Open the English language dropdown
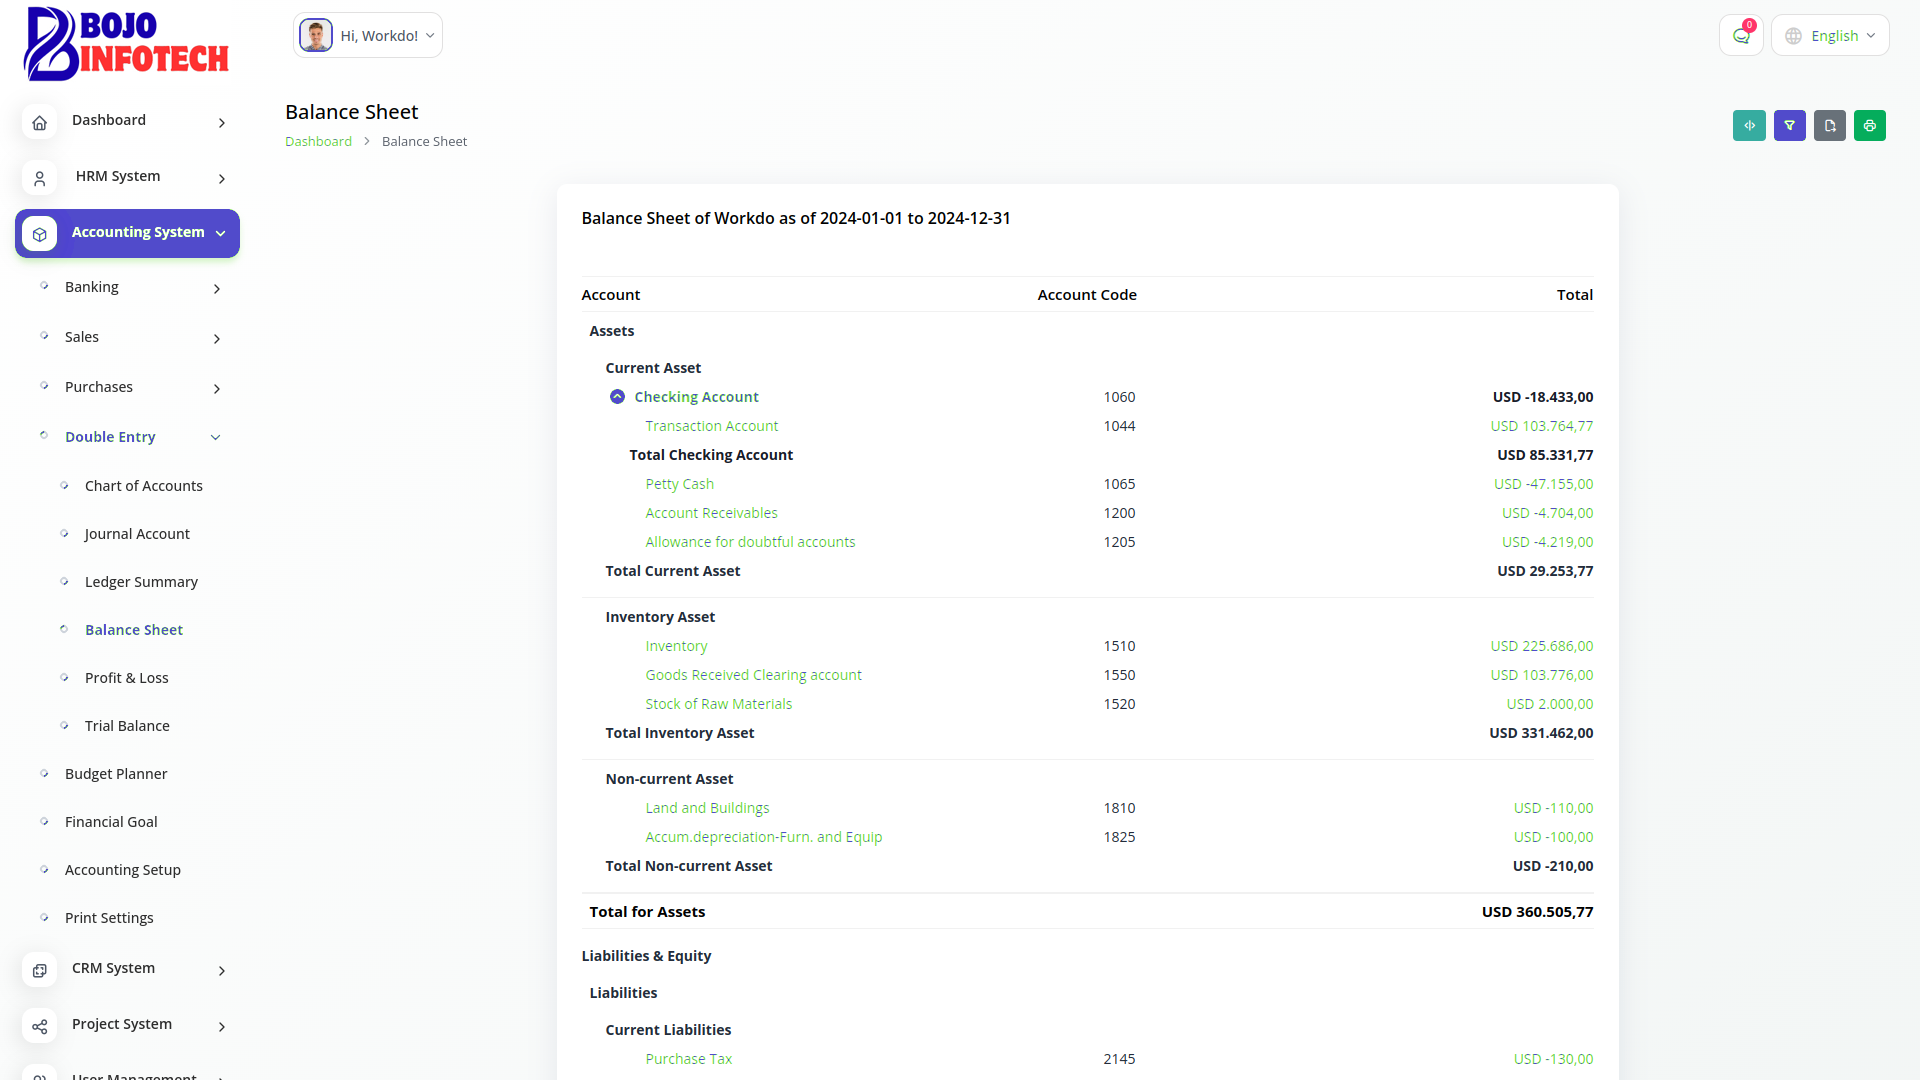Image resolution: width=1920 pixels, height=1080 pixels. (1830, 36)
